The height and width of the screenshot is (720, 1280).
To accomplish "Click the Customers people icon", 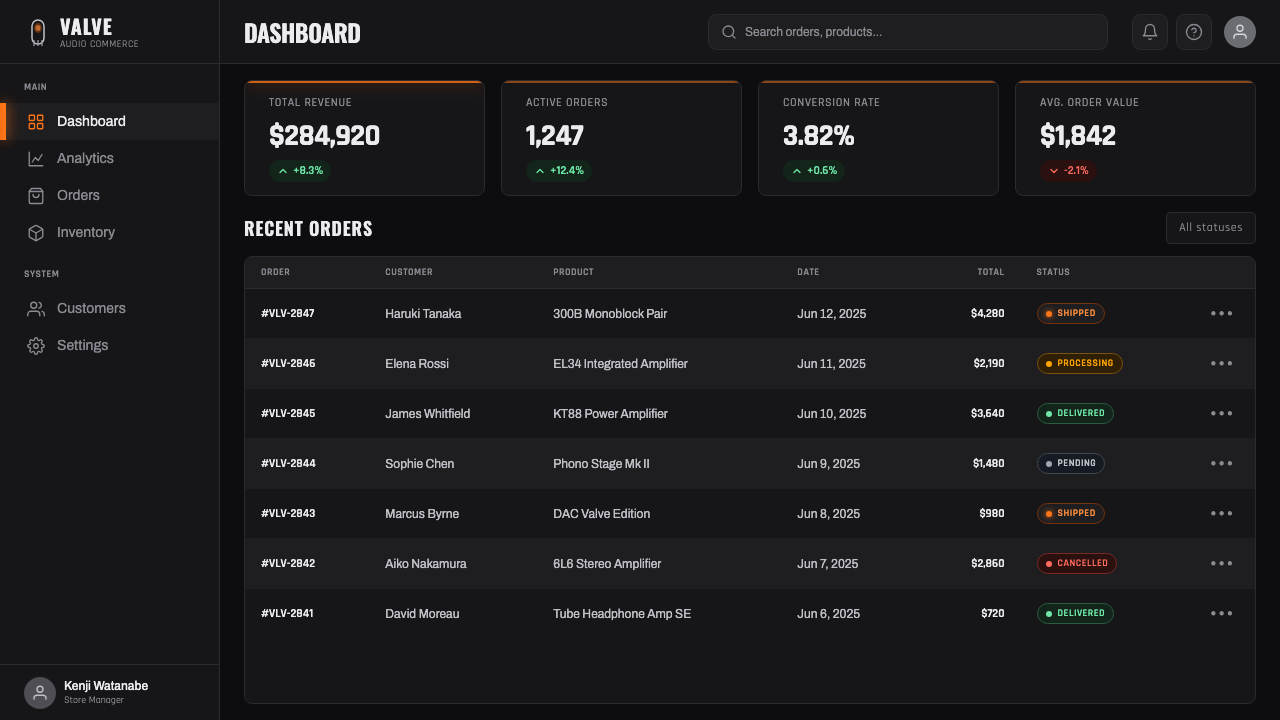I will coord(36,308).
